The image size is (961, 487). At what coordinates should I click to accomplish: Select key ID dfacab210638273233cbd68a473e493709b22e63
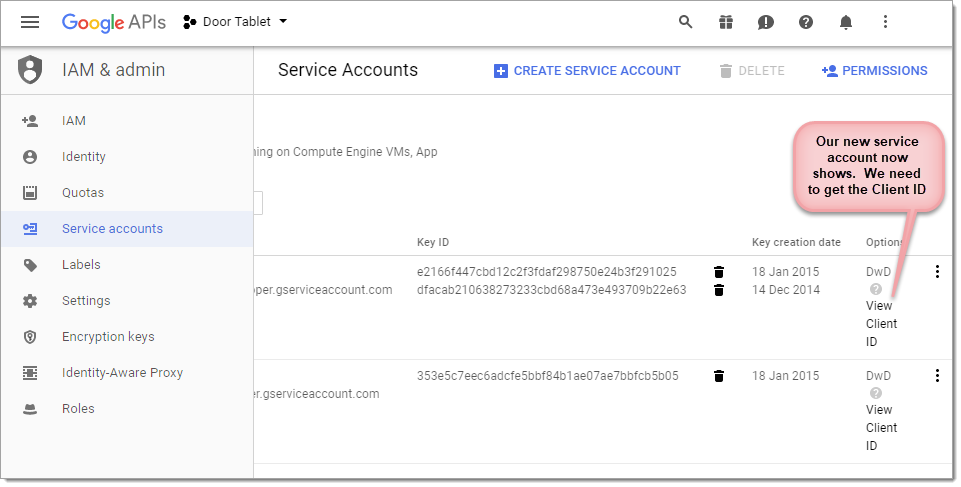pos(552,290)
